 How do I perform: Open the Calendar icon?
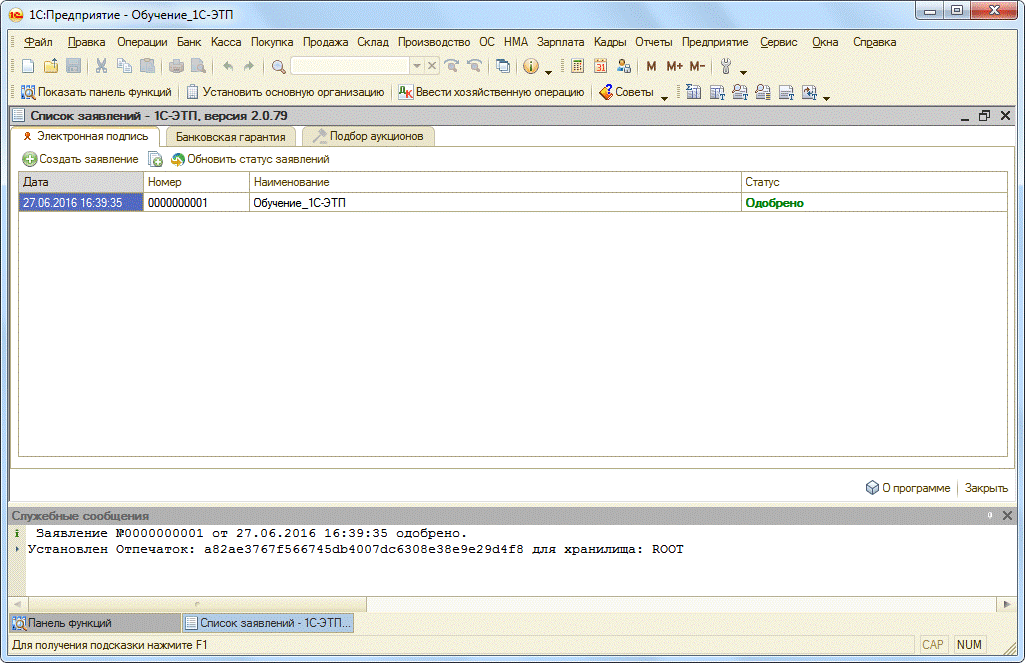coord(601,66)
